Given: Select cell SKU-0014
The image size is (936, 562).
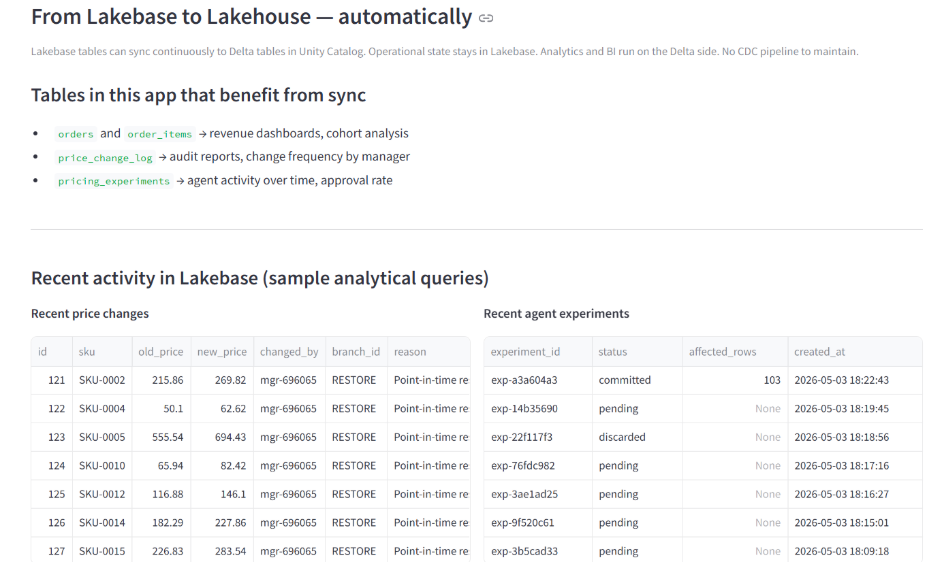Looking at the screenshot, I should coord(102,523).
